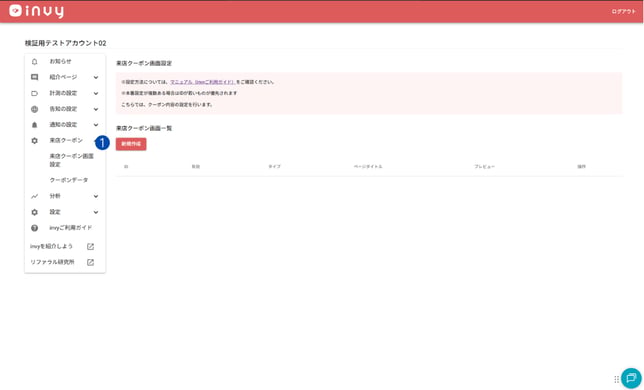Click the 通知の設定 filled bell icon
This screenshot has height=390, width=644.
[34, 125]
